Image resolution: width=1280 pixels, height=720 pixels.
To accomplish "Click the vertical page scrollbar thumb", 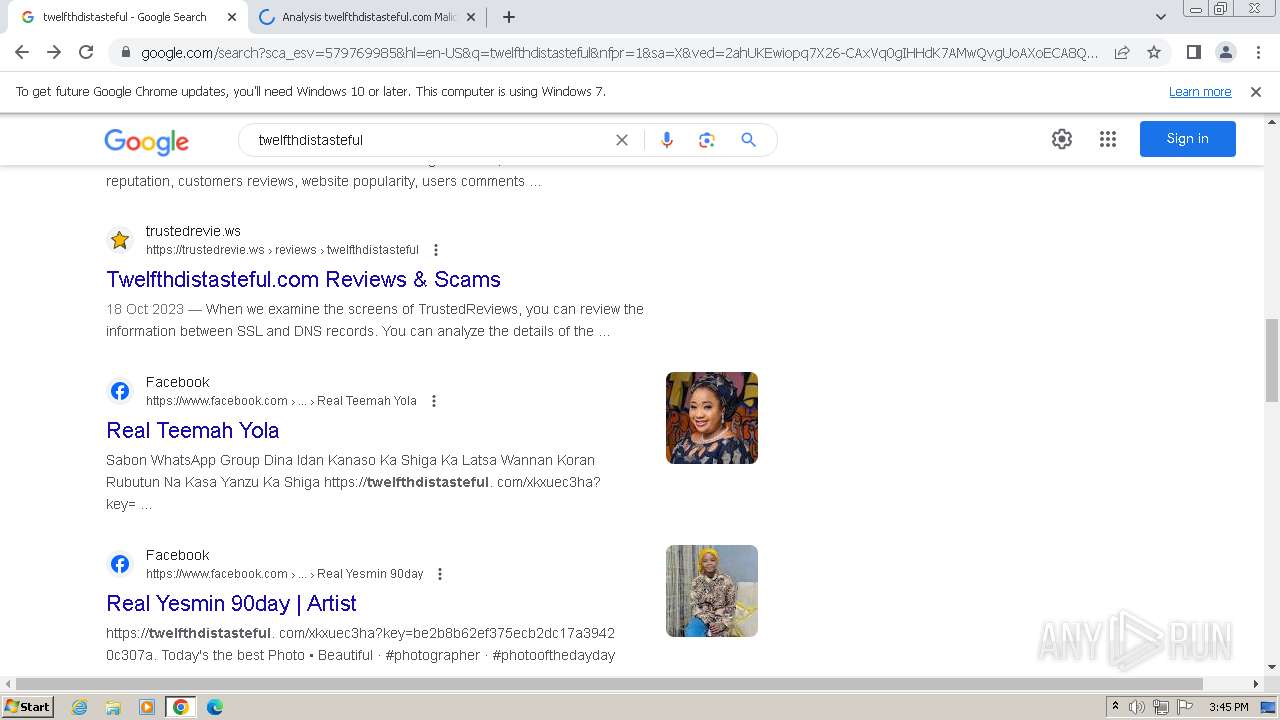I will pos(1271,360).
